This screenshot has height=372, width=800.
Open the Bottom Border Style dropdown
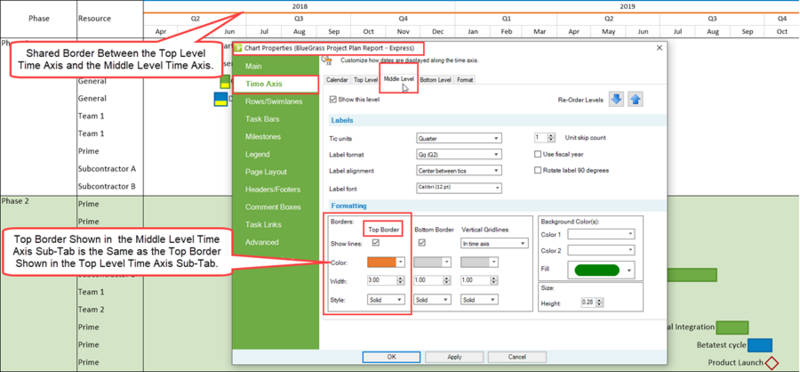[x=432, y=300]
